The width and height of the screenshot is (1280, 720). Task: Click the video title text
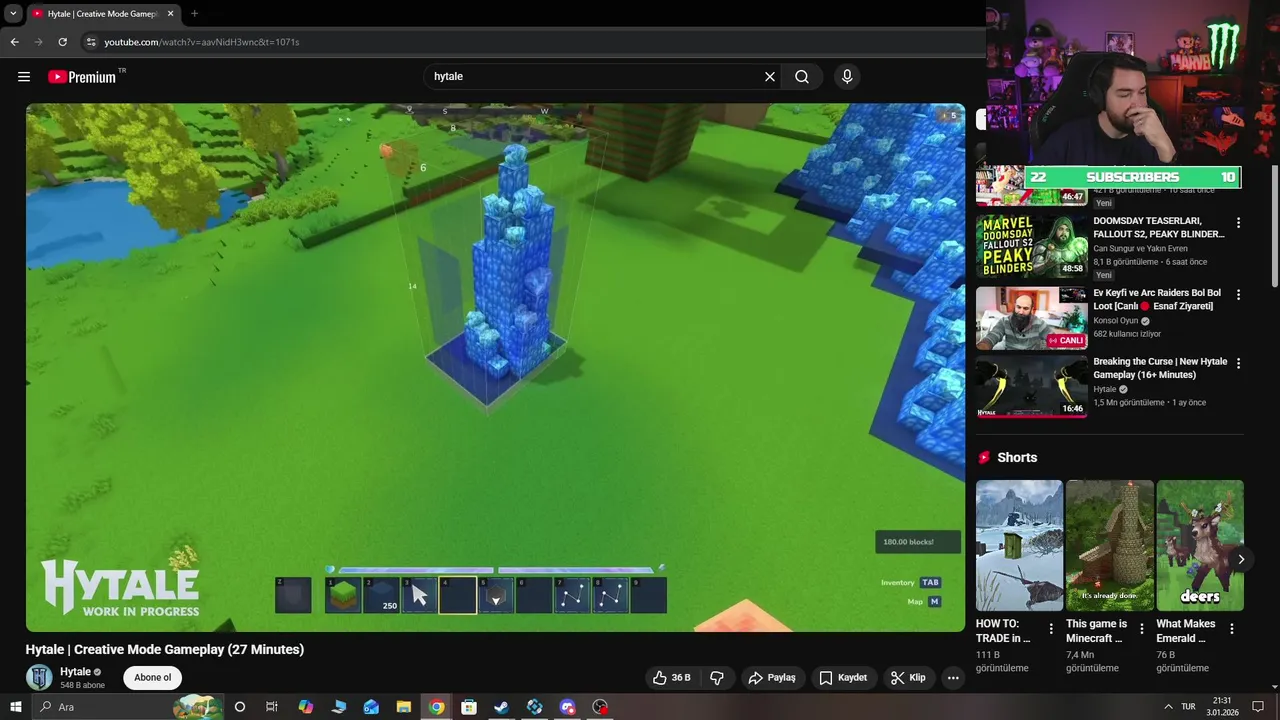tap(165, 650)
